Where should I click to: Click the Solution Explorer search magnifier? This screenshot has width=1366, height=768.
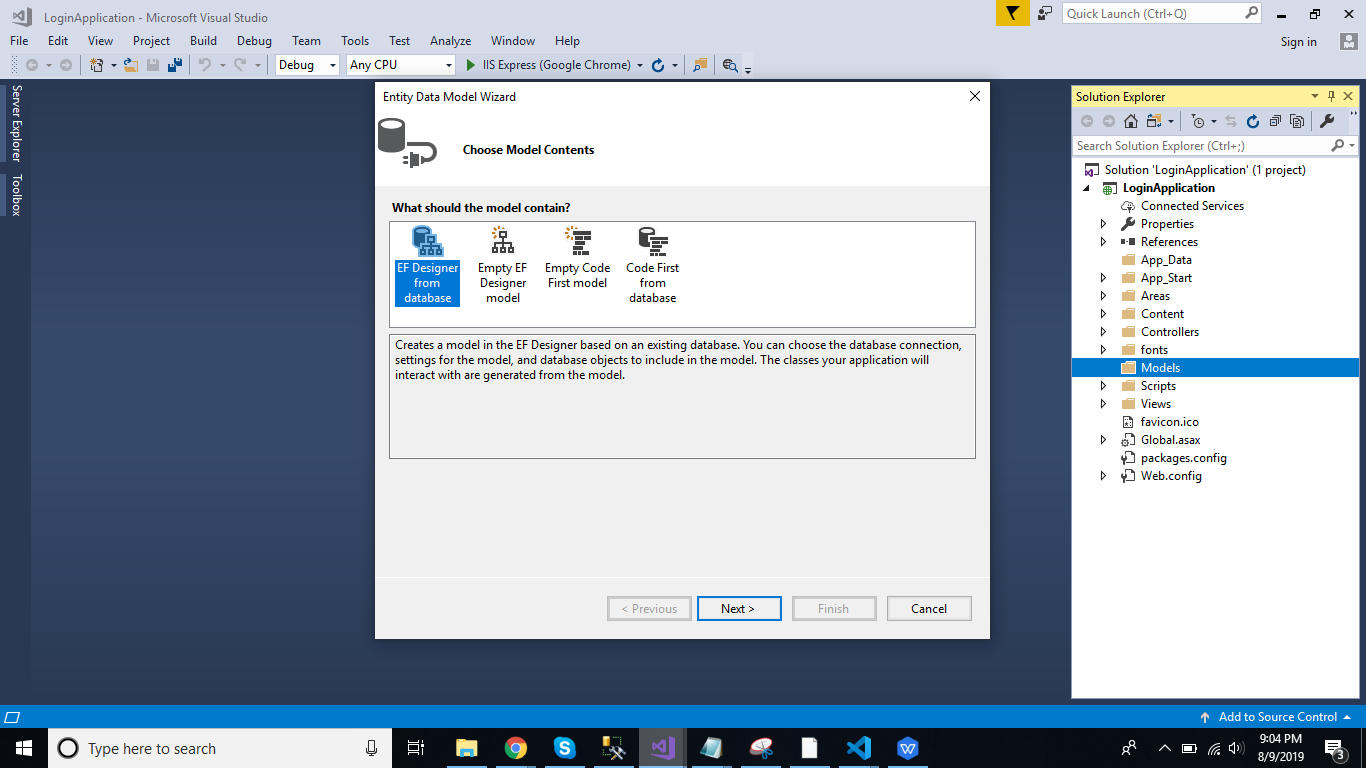(x=1338, y=146)
